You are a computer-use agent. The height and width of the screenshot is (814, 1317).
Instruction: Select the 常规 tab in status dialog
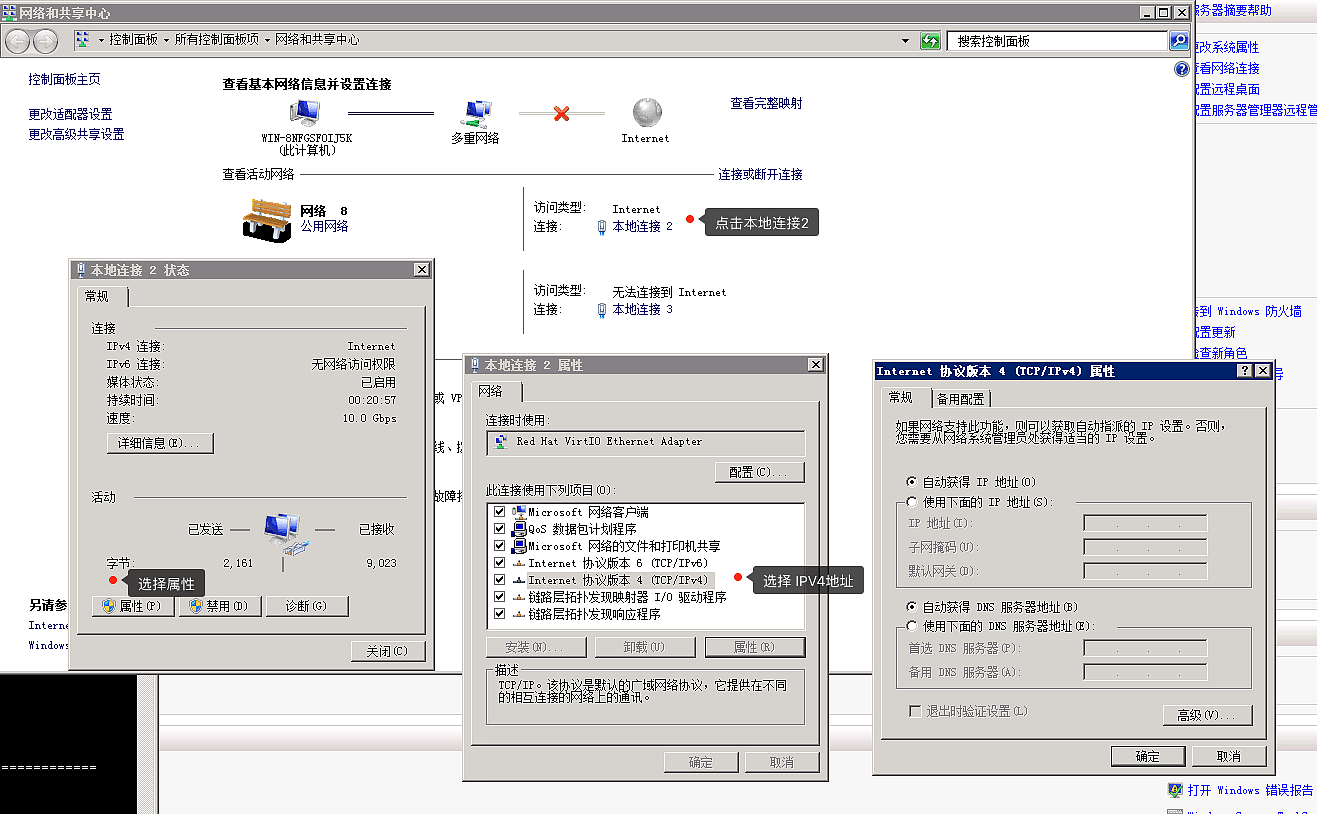tap(98, 297)
